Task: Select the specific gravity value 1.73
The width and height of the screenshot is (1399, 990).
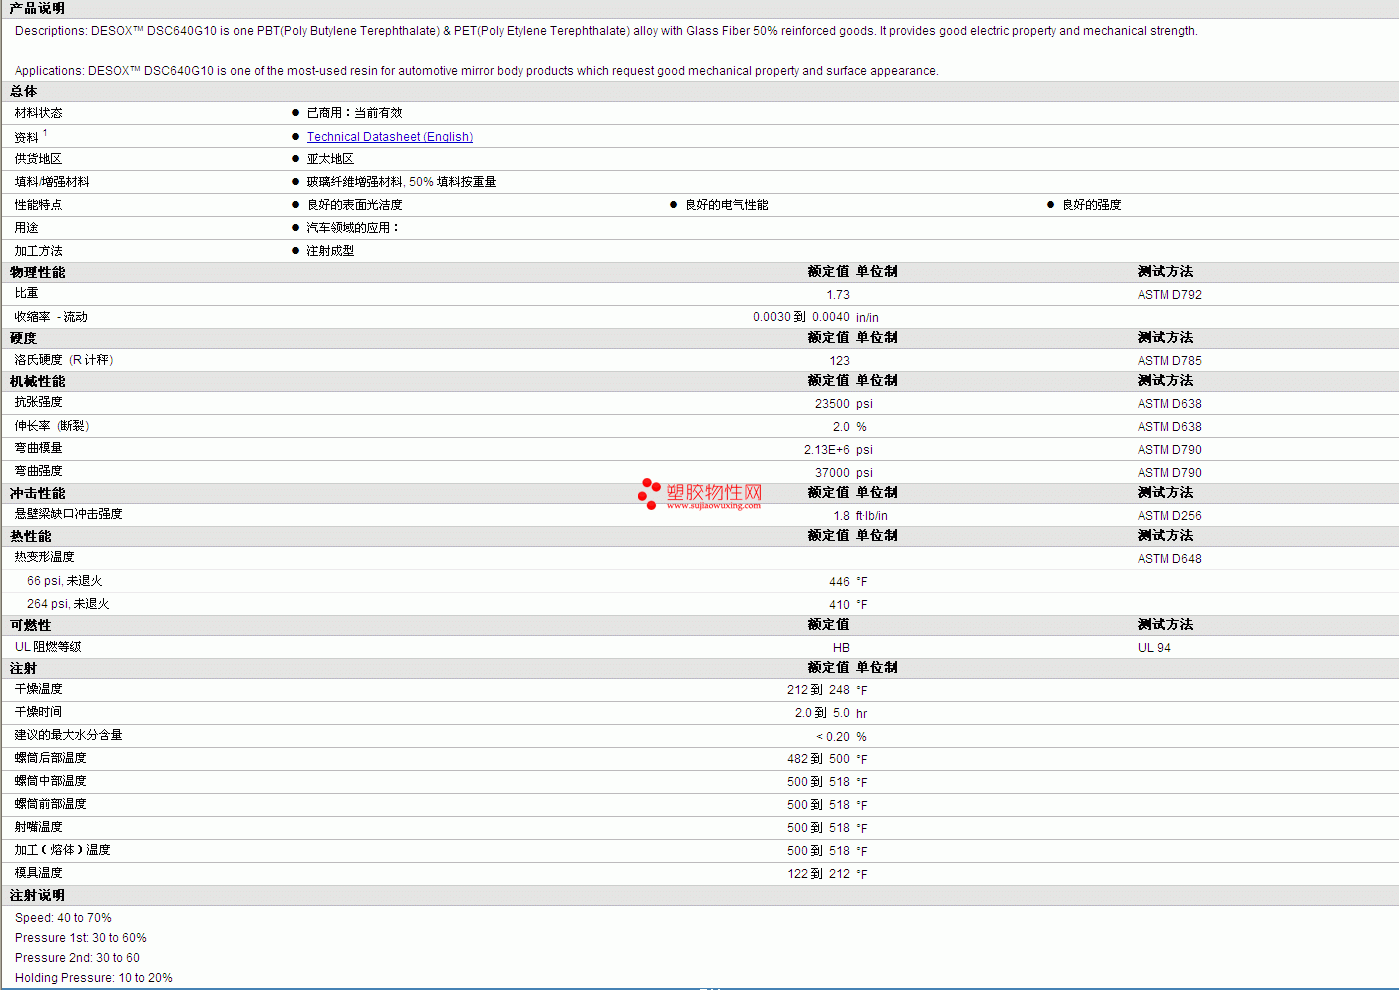Action: coord(838,295)
